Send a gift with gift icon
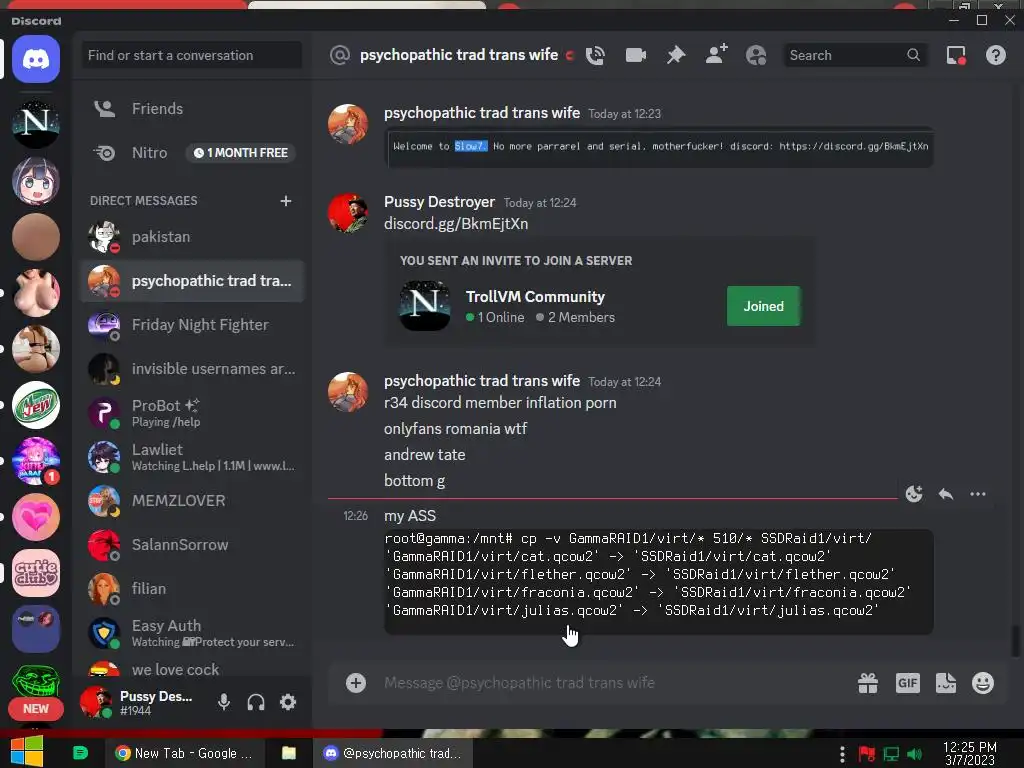Viewport: 1024px width, 768px height. point(868,683)
